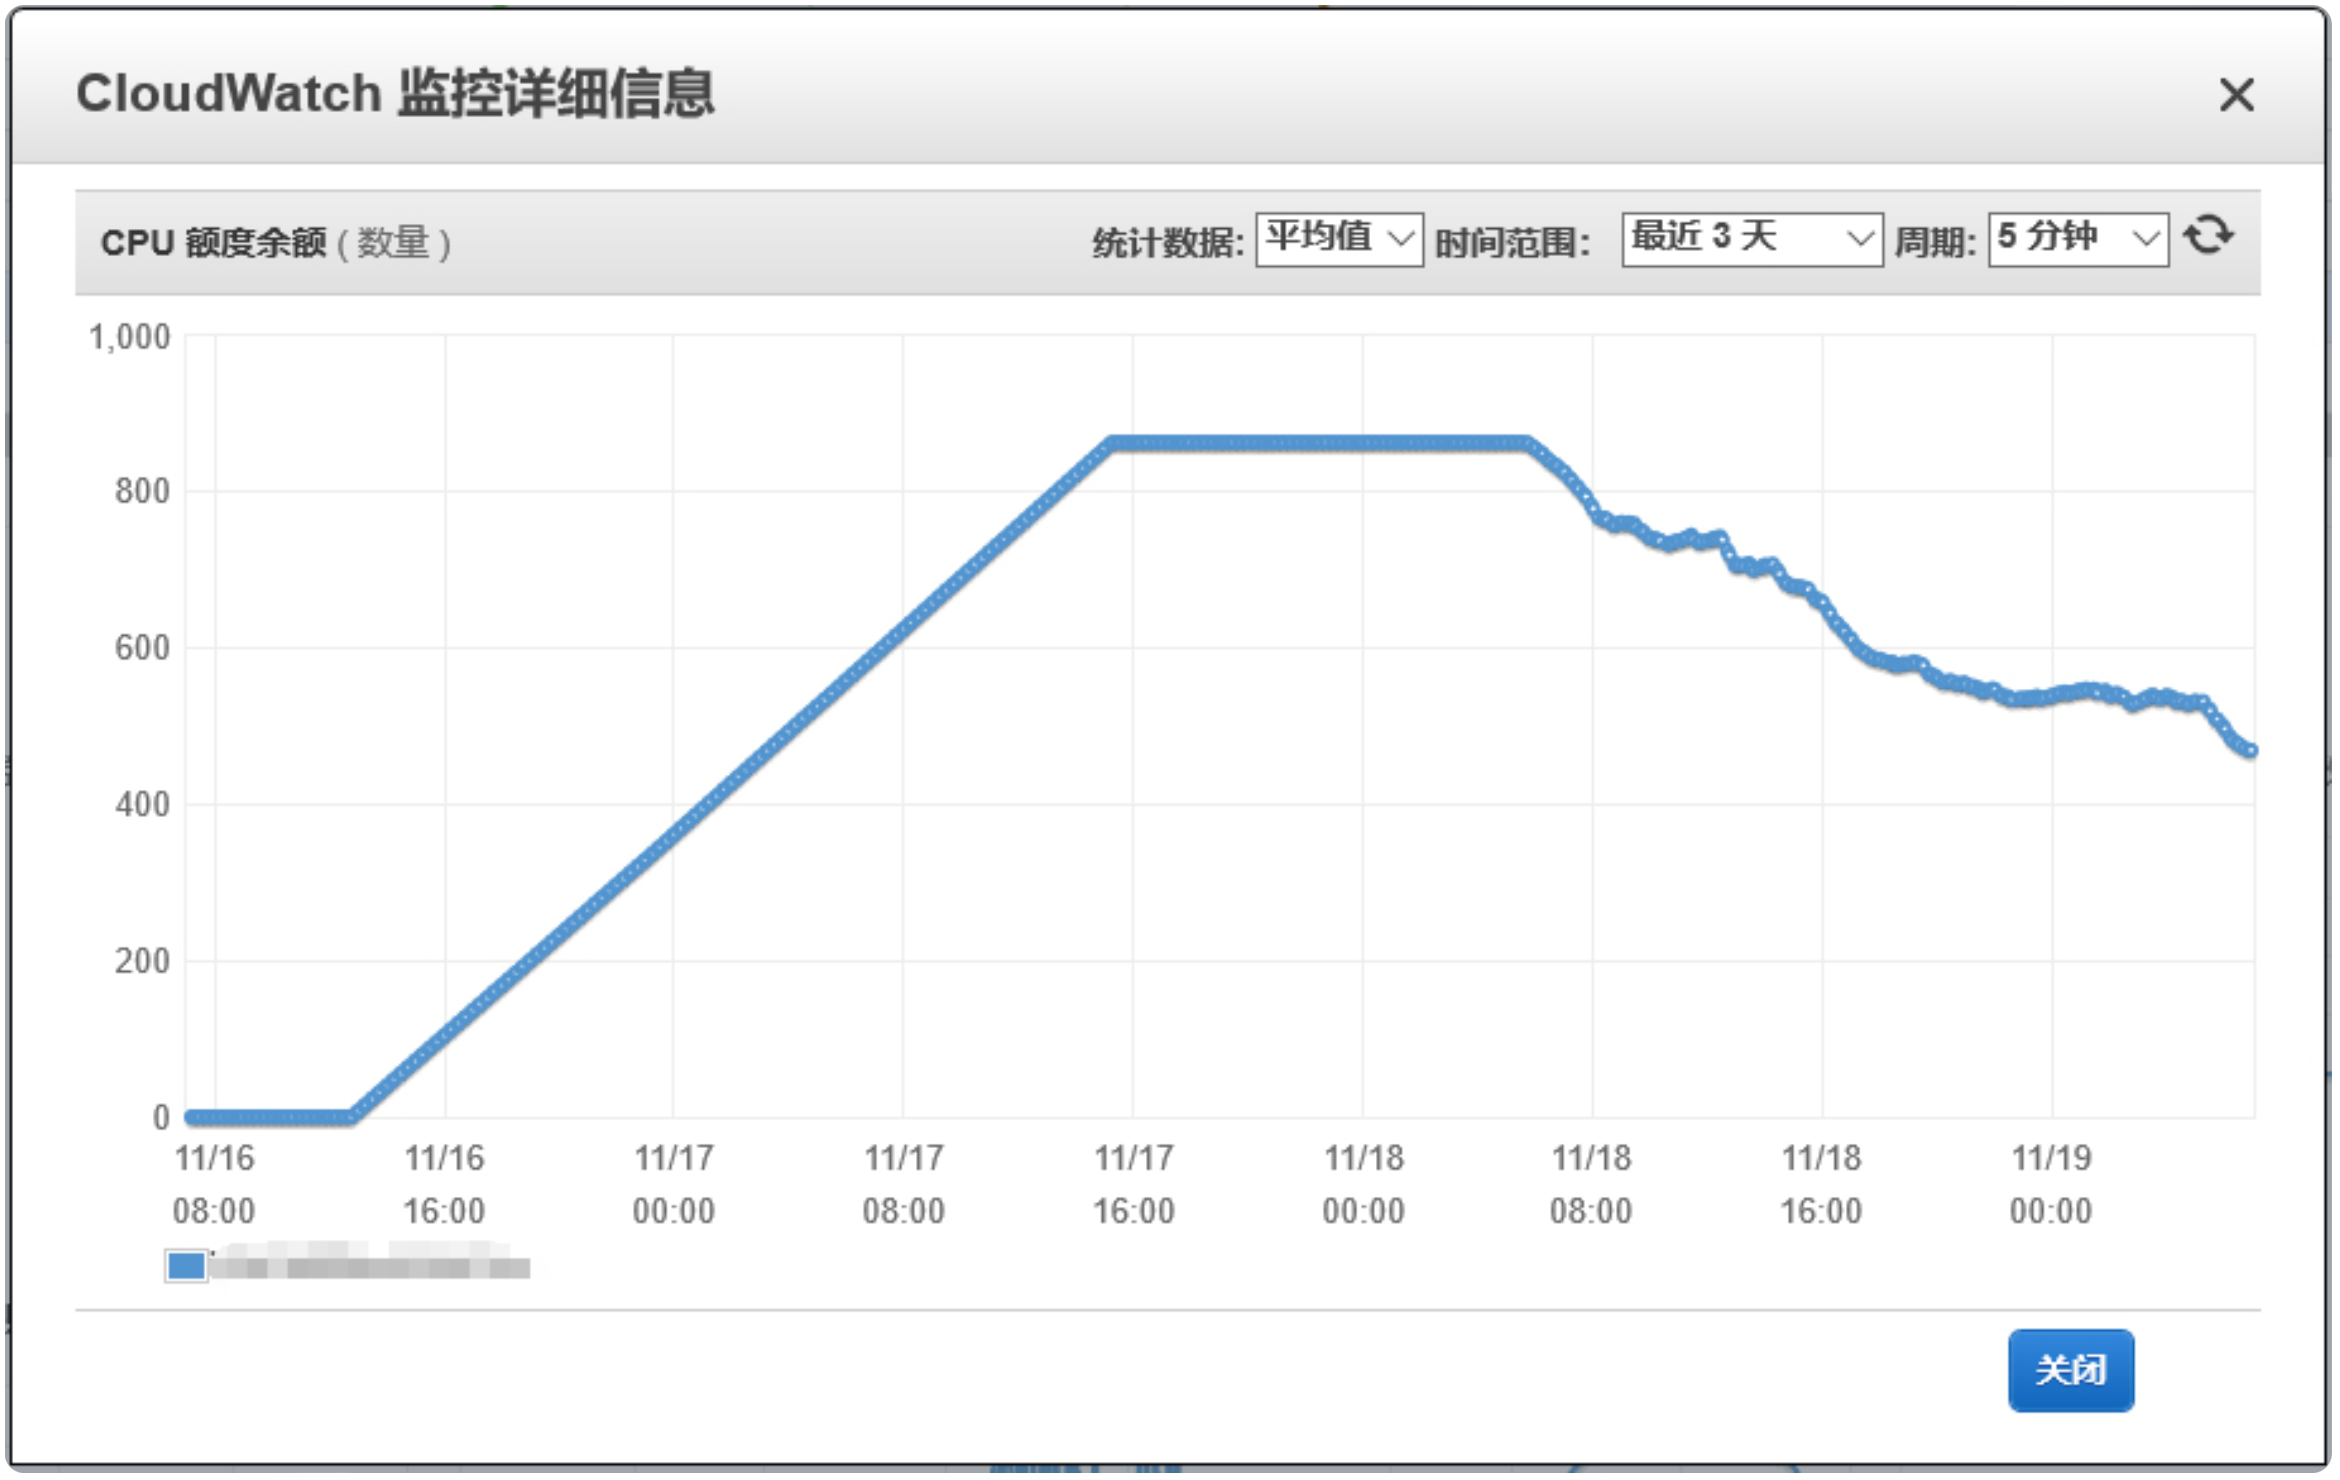Expand the 时间范围 最近 3 天 dropdown
The height and width of the screenshot is (1480, 2340).
[x=1751, y=239]
